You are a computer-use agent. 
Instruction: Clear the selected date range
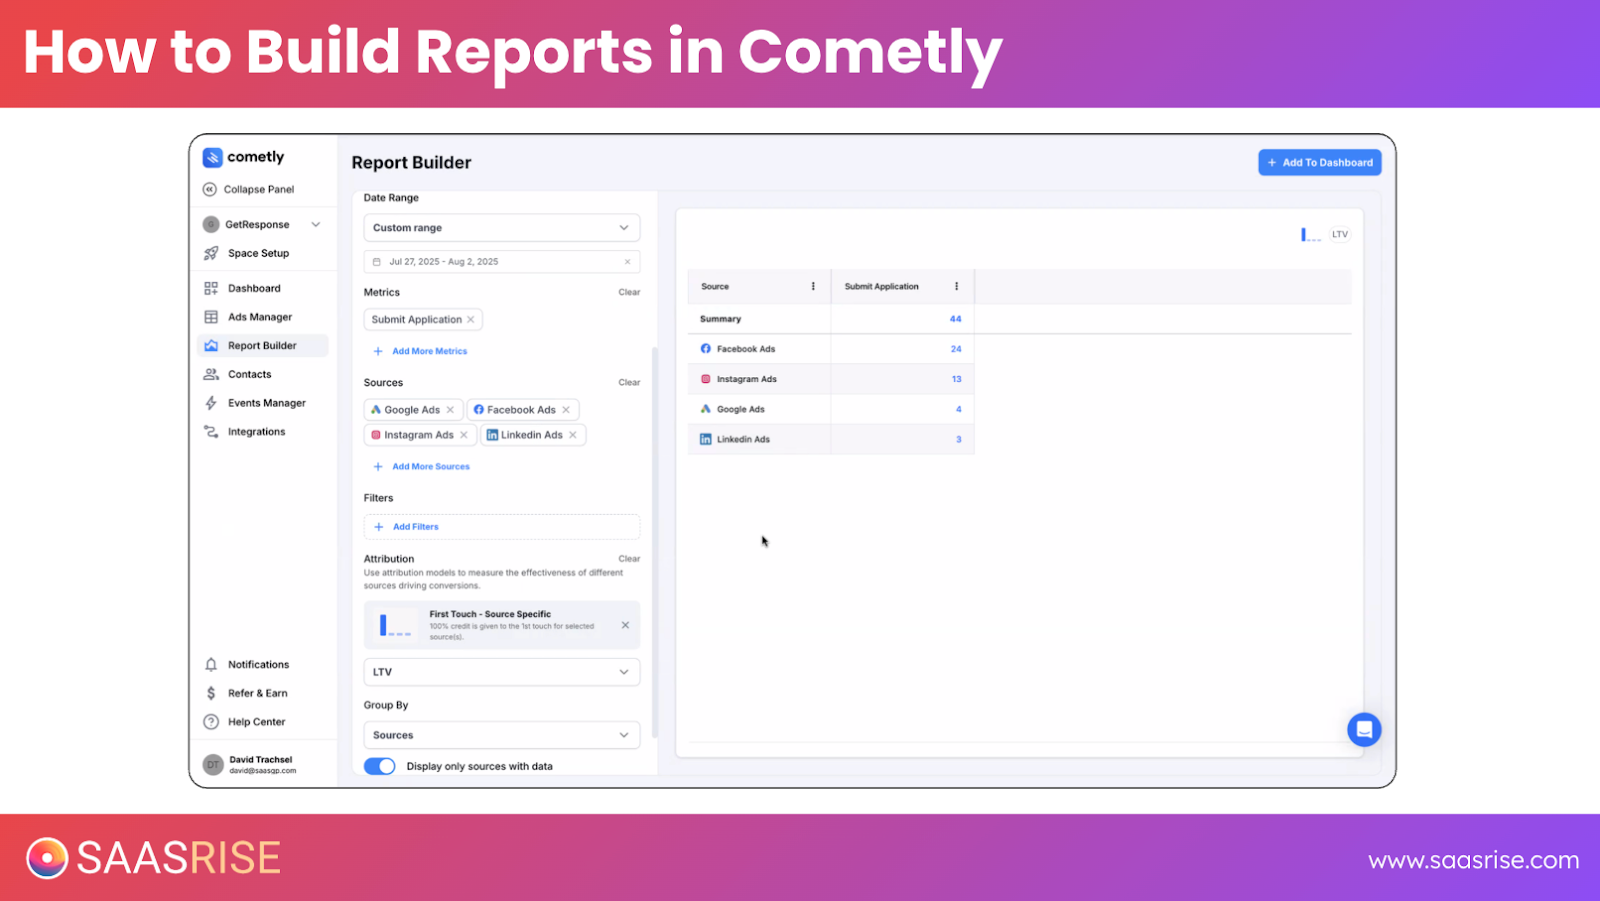628,262
